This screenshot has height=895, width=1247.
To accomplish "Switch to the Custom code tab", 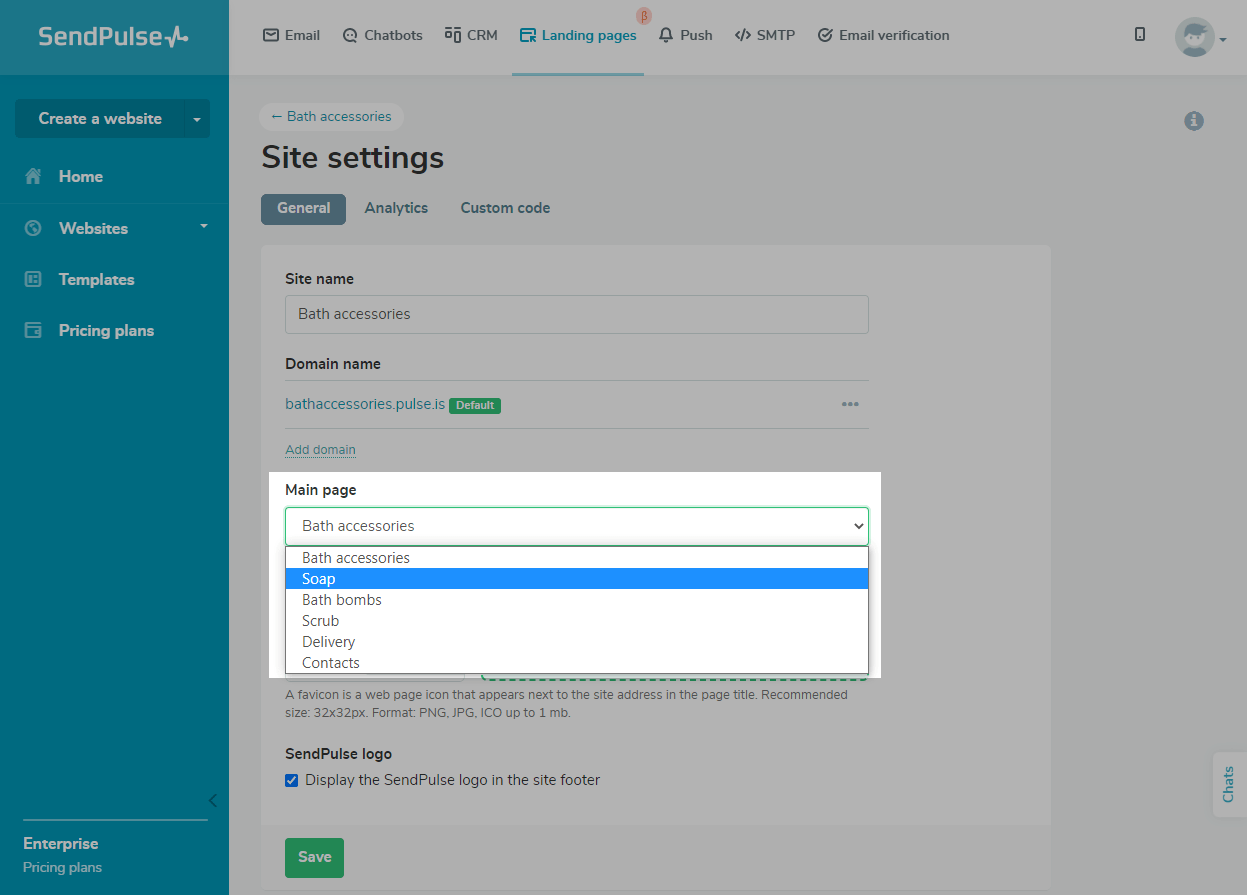I will pos(505,208).
